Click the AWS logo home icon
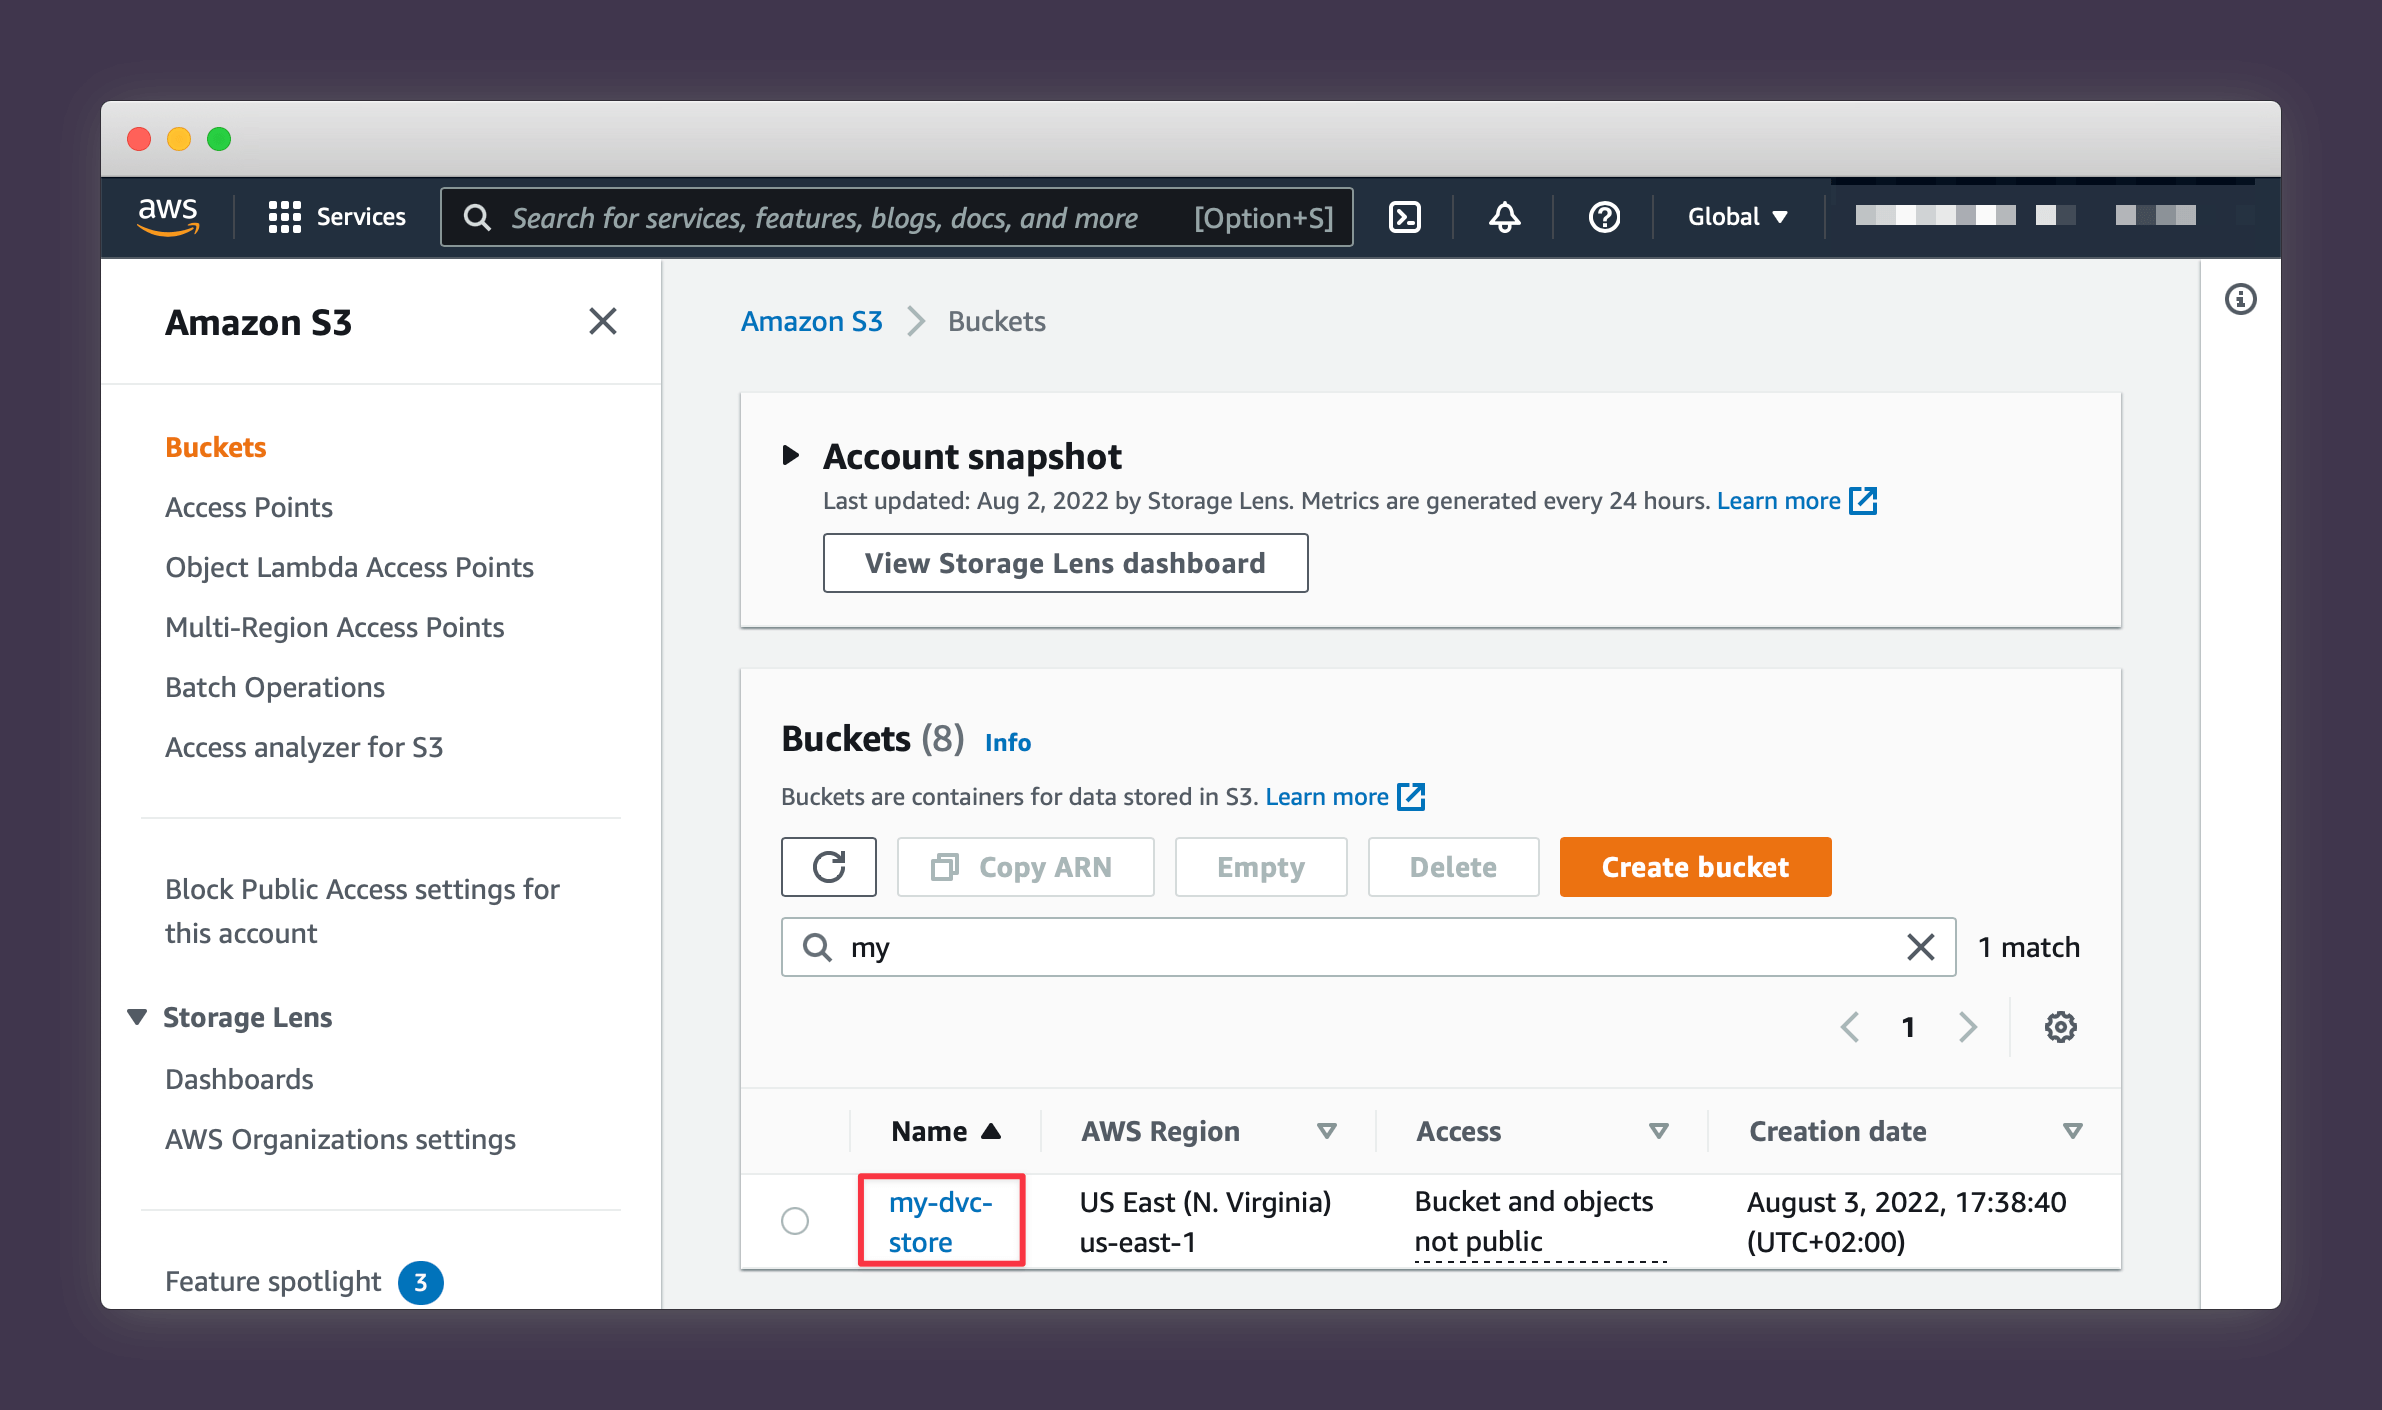The image size is (2382, 1410). coord(168,216)
